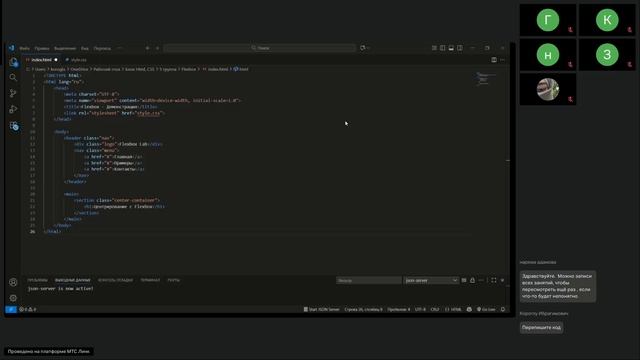Click the chat message Перепишите код

point(541,327)
